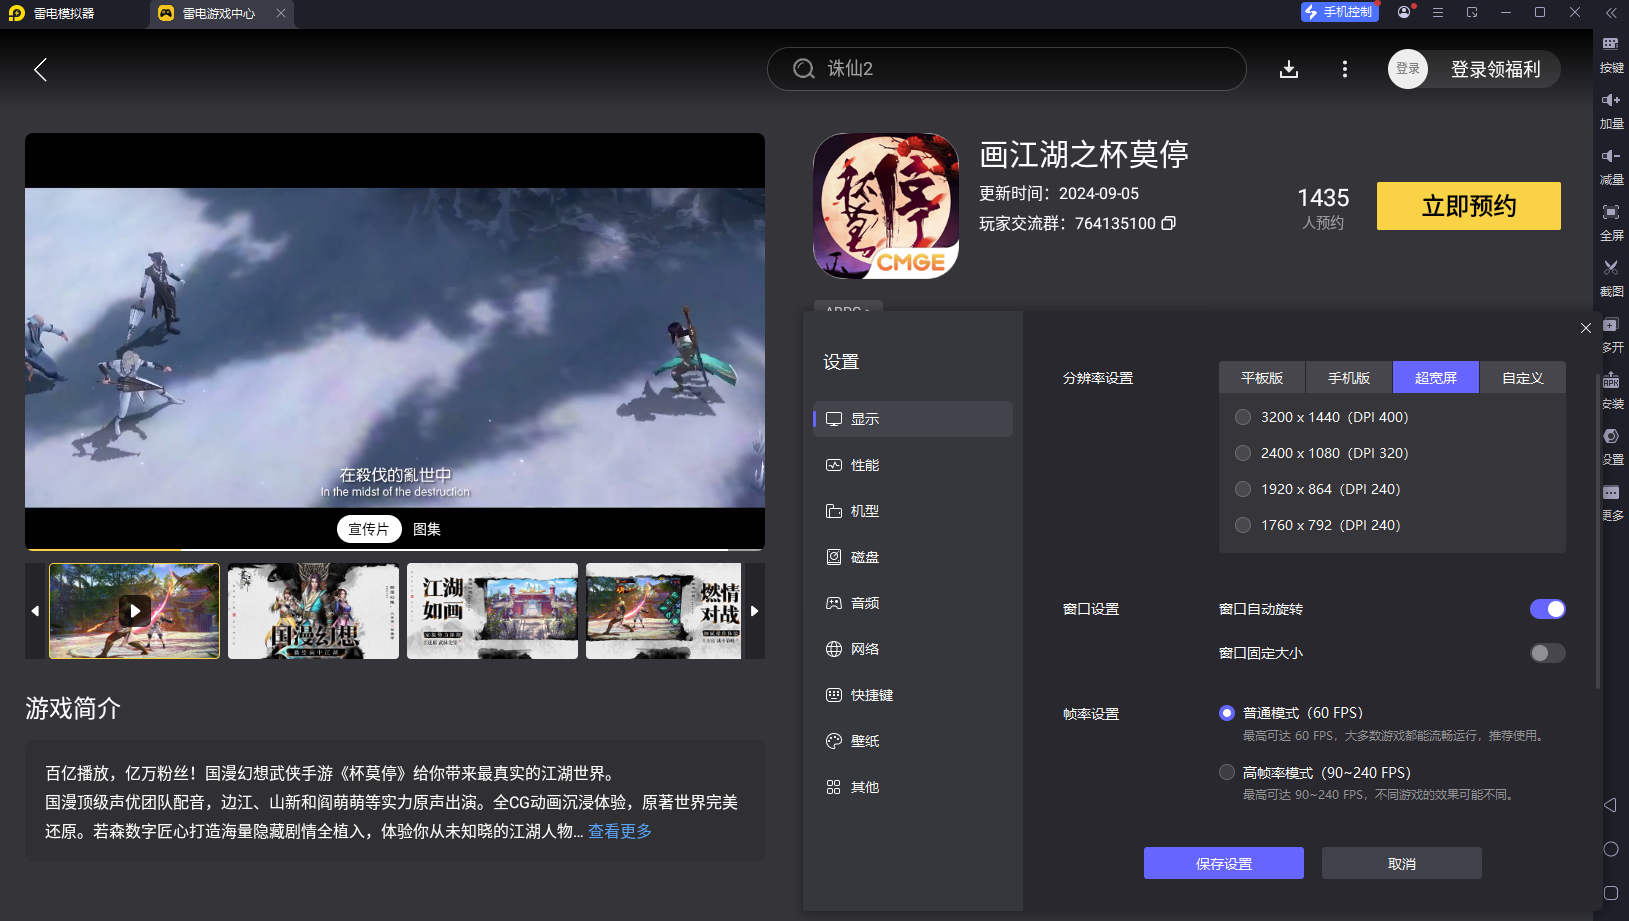The image size is (1629, 921).
Task: Go back with the left arrow icon
Action: 40,69
